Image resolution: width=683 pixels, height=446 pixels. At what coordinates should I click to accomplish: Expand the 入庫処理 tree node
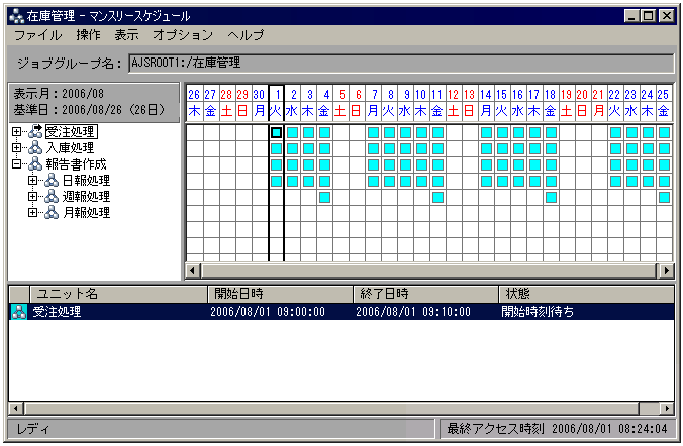click(x=17, y=148)
